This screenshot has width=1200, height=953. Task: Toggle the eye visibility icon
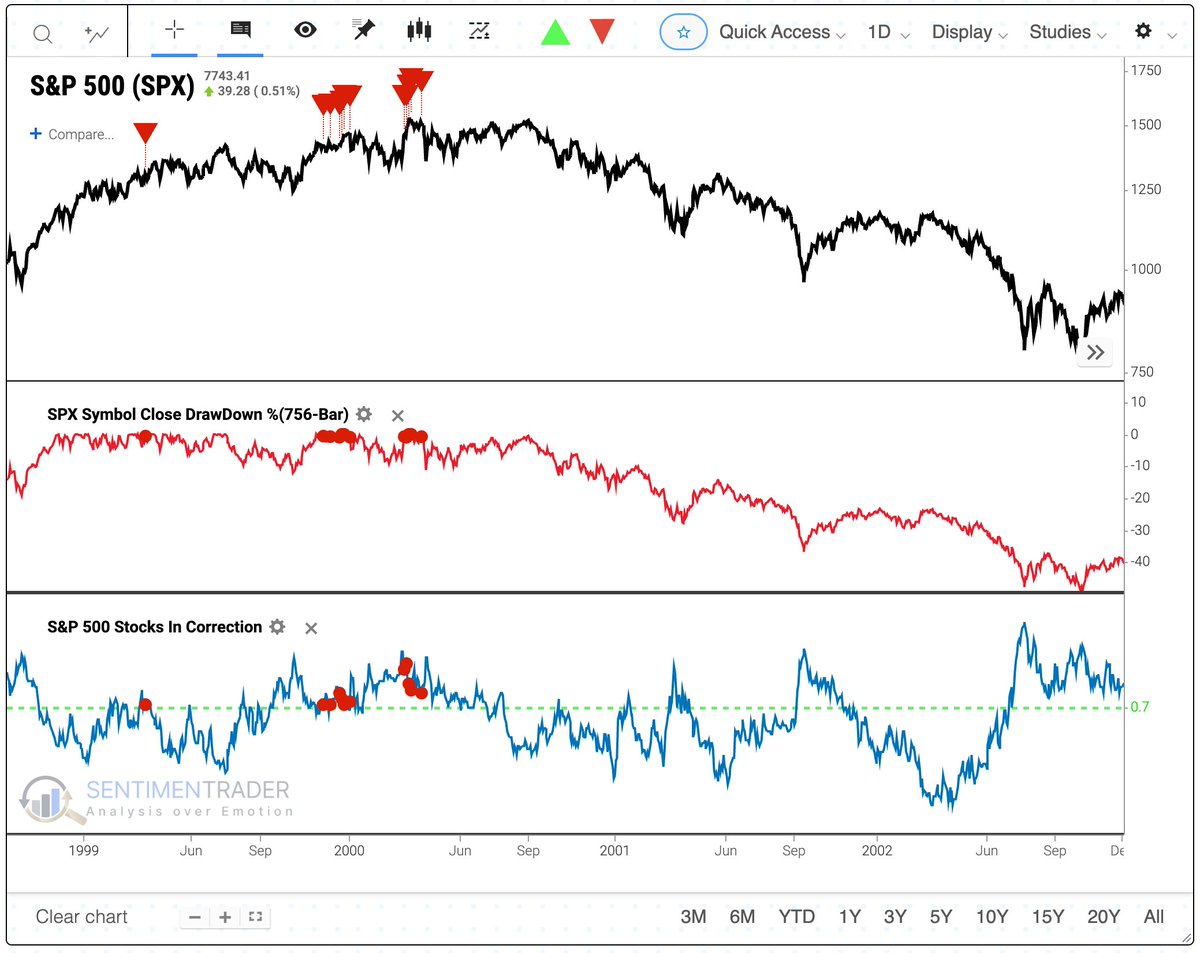[305, 30]
